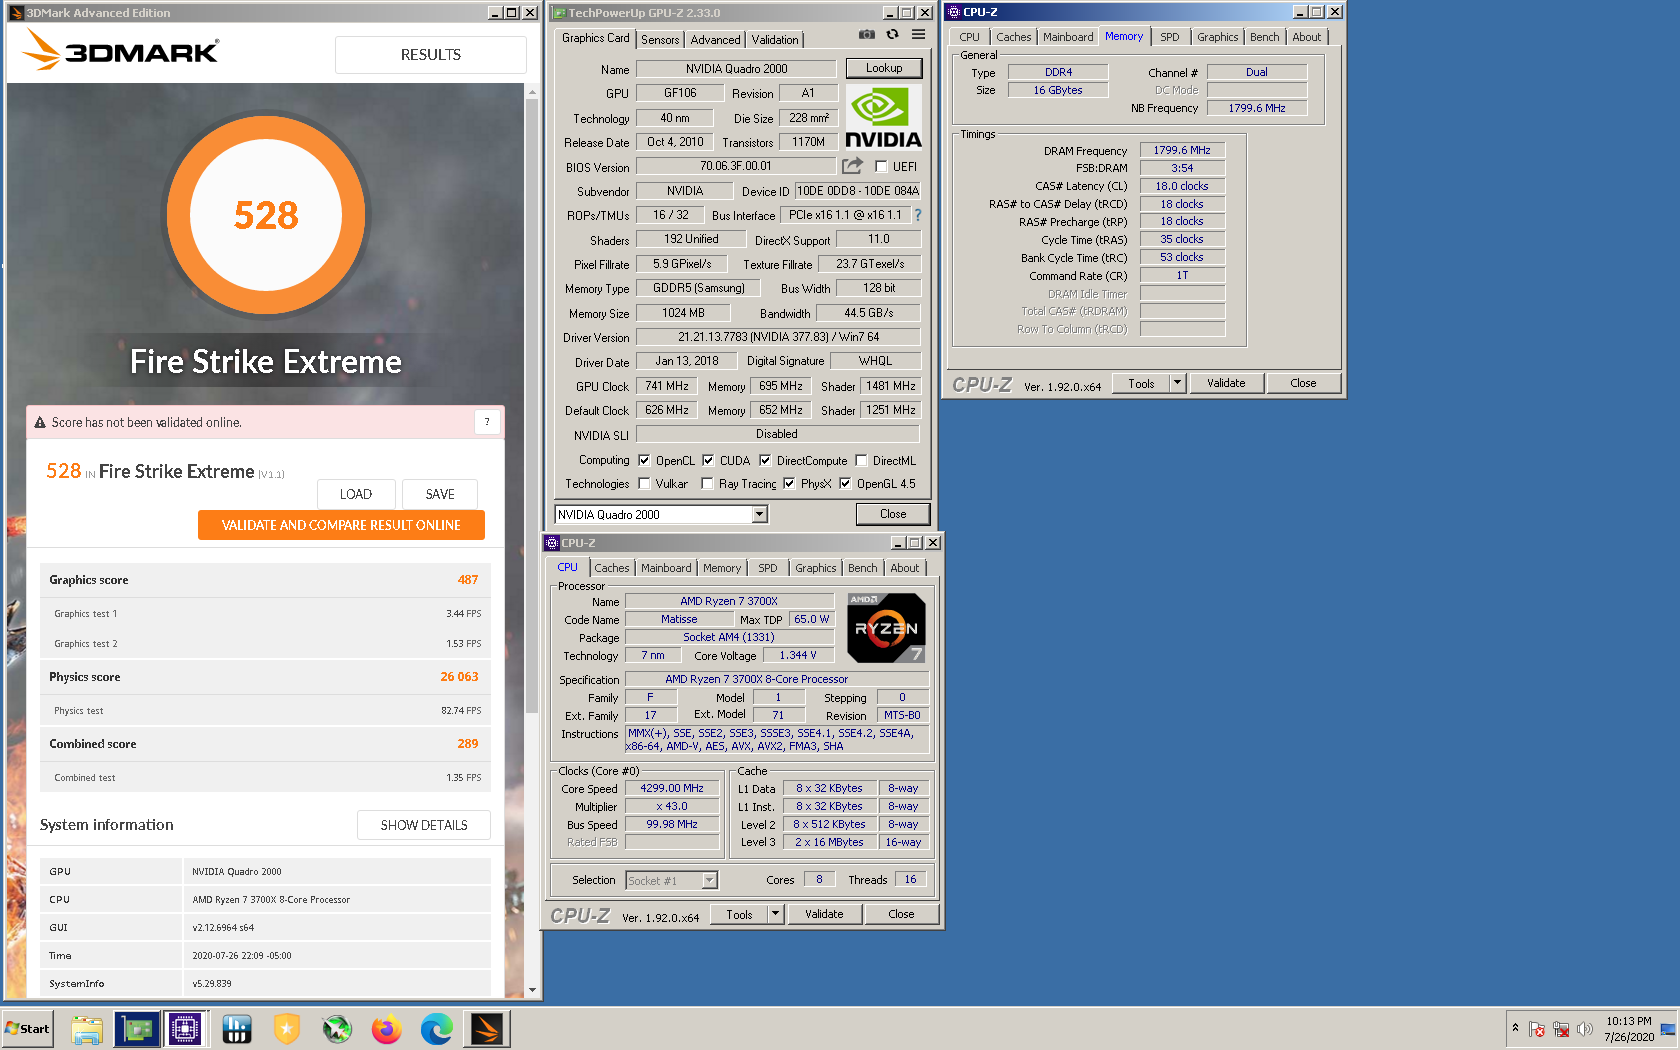Switch to SPD tab in CPU-Z Memory window

click(1169, 37)
